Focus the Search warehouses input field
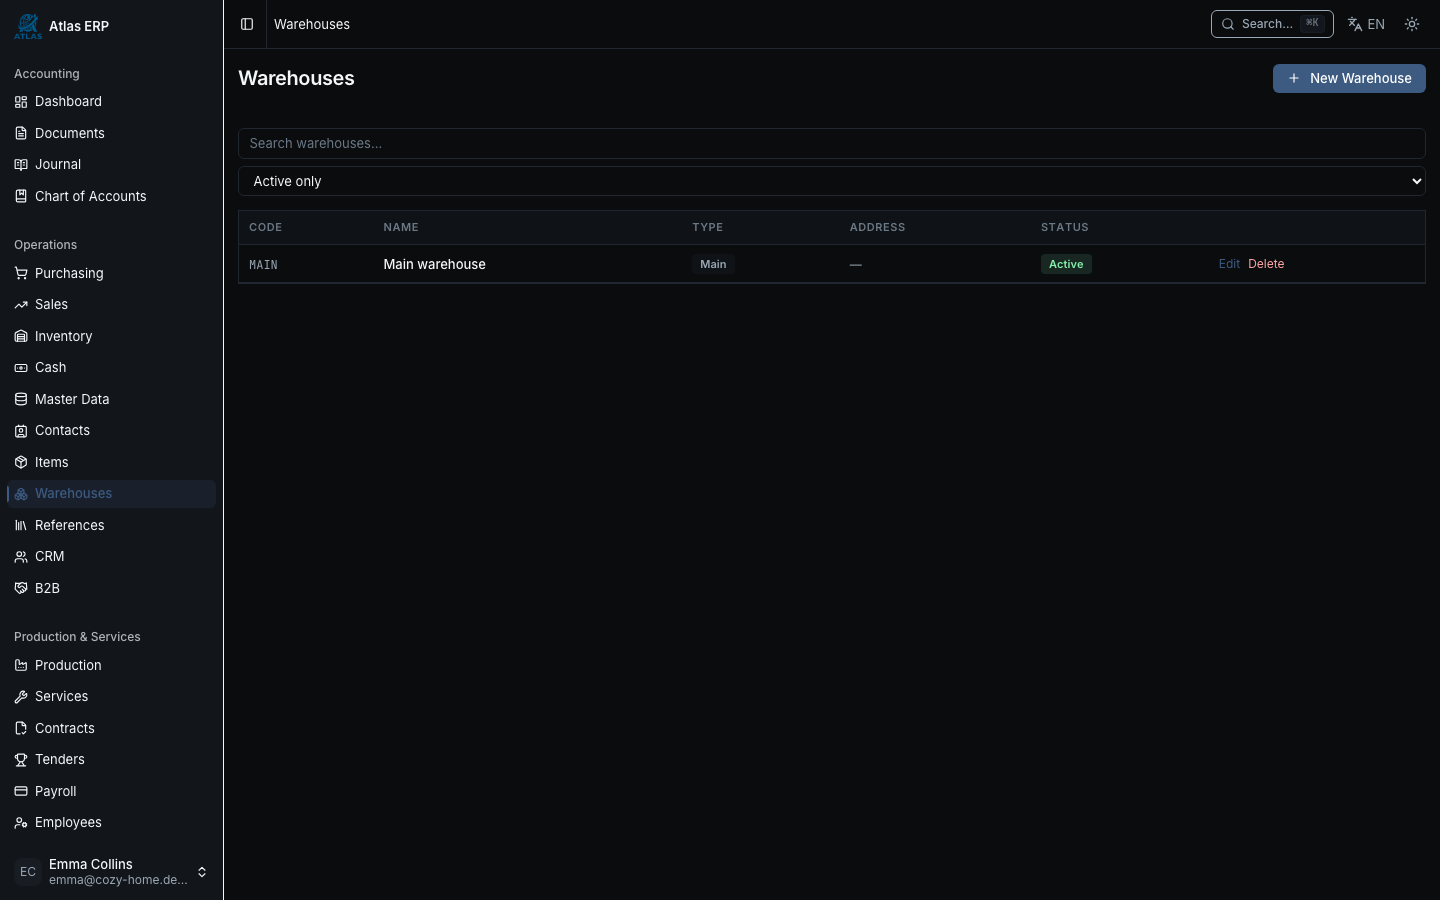 [832, 143]
